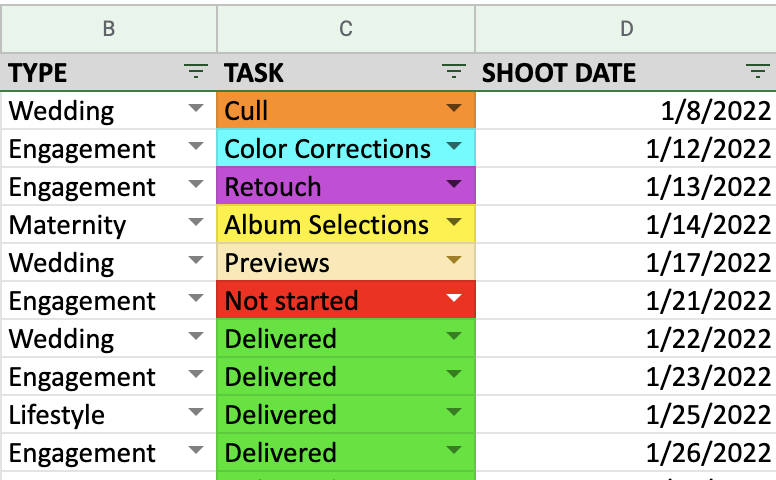Select the Delivered cell for 1/25/2022
Screen dimensions: 776x480
pos(346,414)
